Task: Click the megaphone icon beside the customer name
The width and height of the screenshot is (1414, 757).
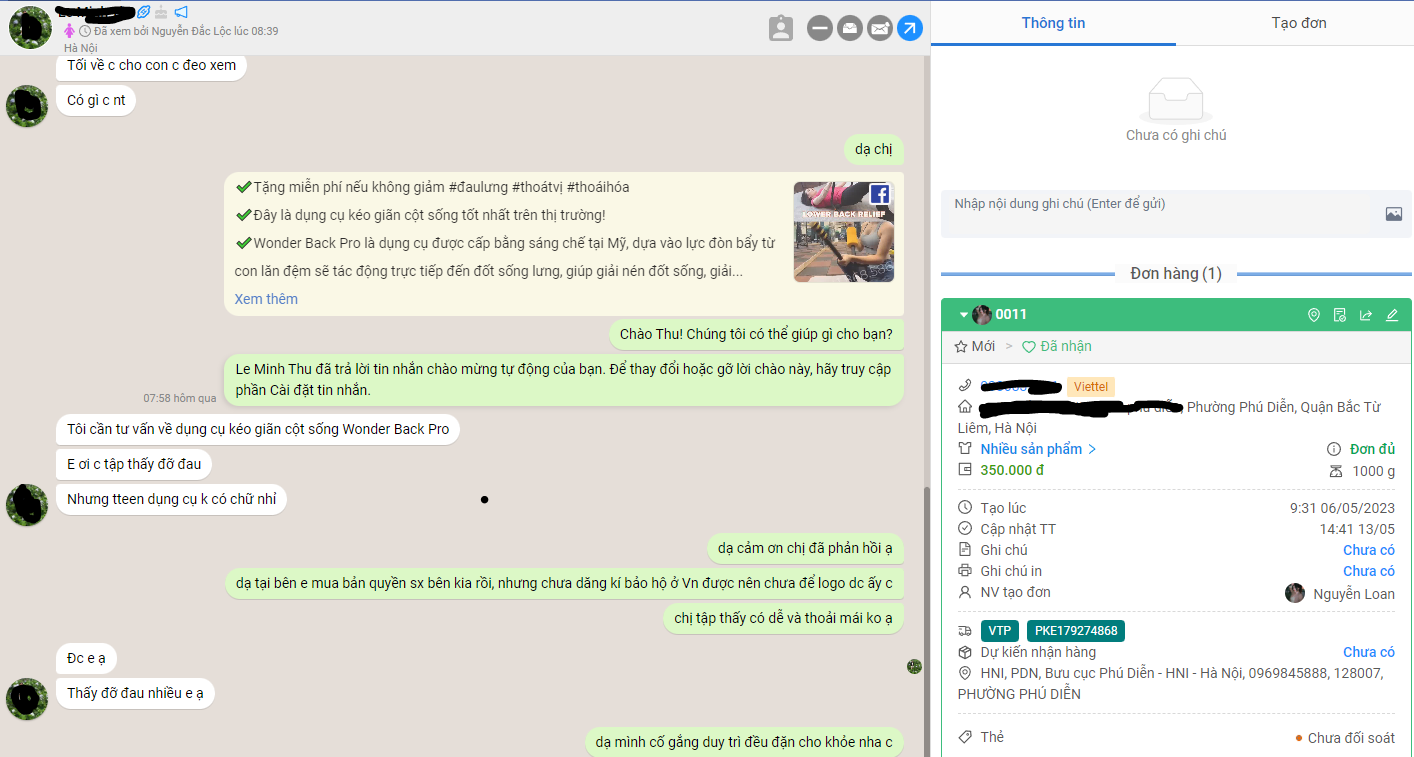Action: [181, 12]
